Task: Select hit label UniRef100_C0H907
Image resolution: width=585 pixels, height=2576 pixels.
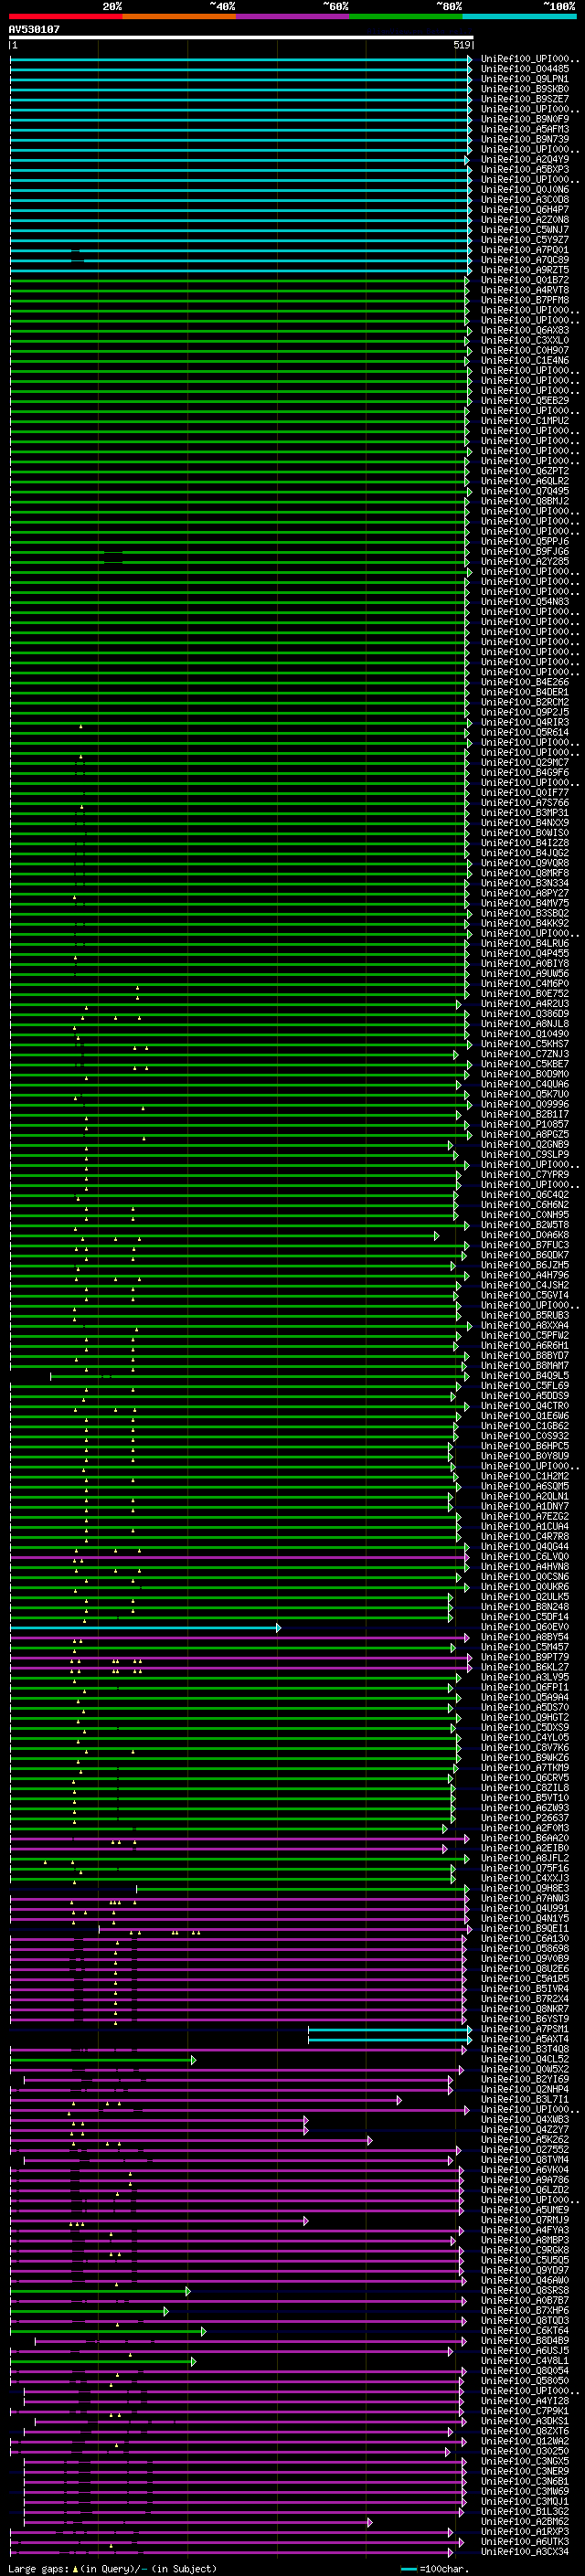Action: coord(525,350)
